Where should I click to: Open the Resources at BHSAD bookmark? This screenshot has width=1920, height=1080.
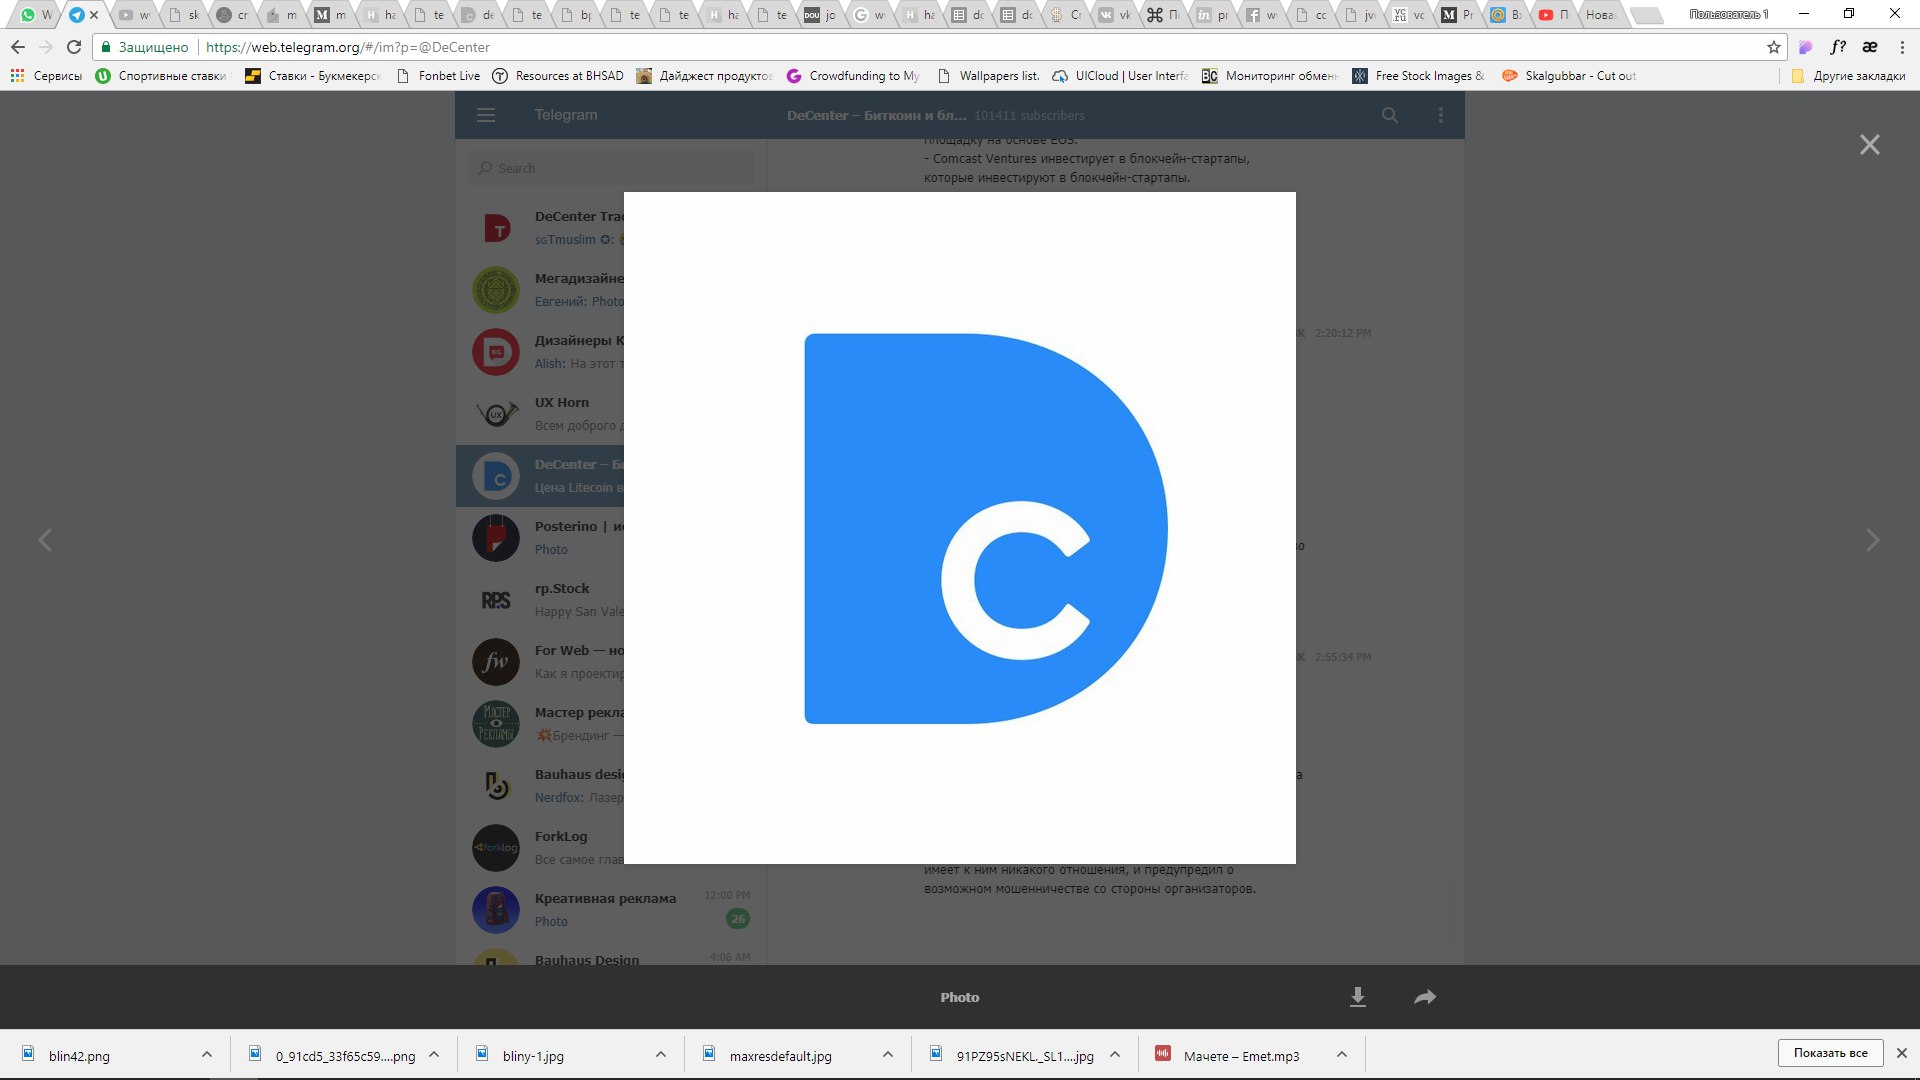[558, 76]
